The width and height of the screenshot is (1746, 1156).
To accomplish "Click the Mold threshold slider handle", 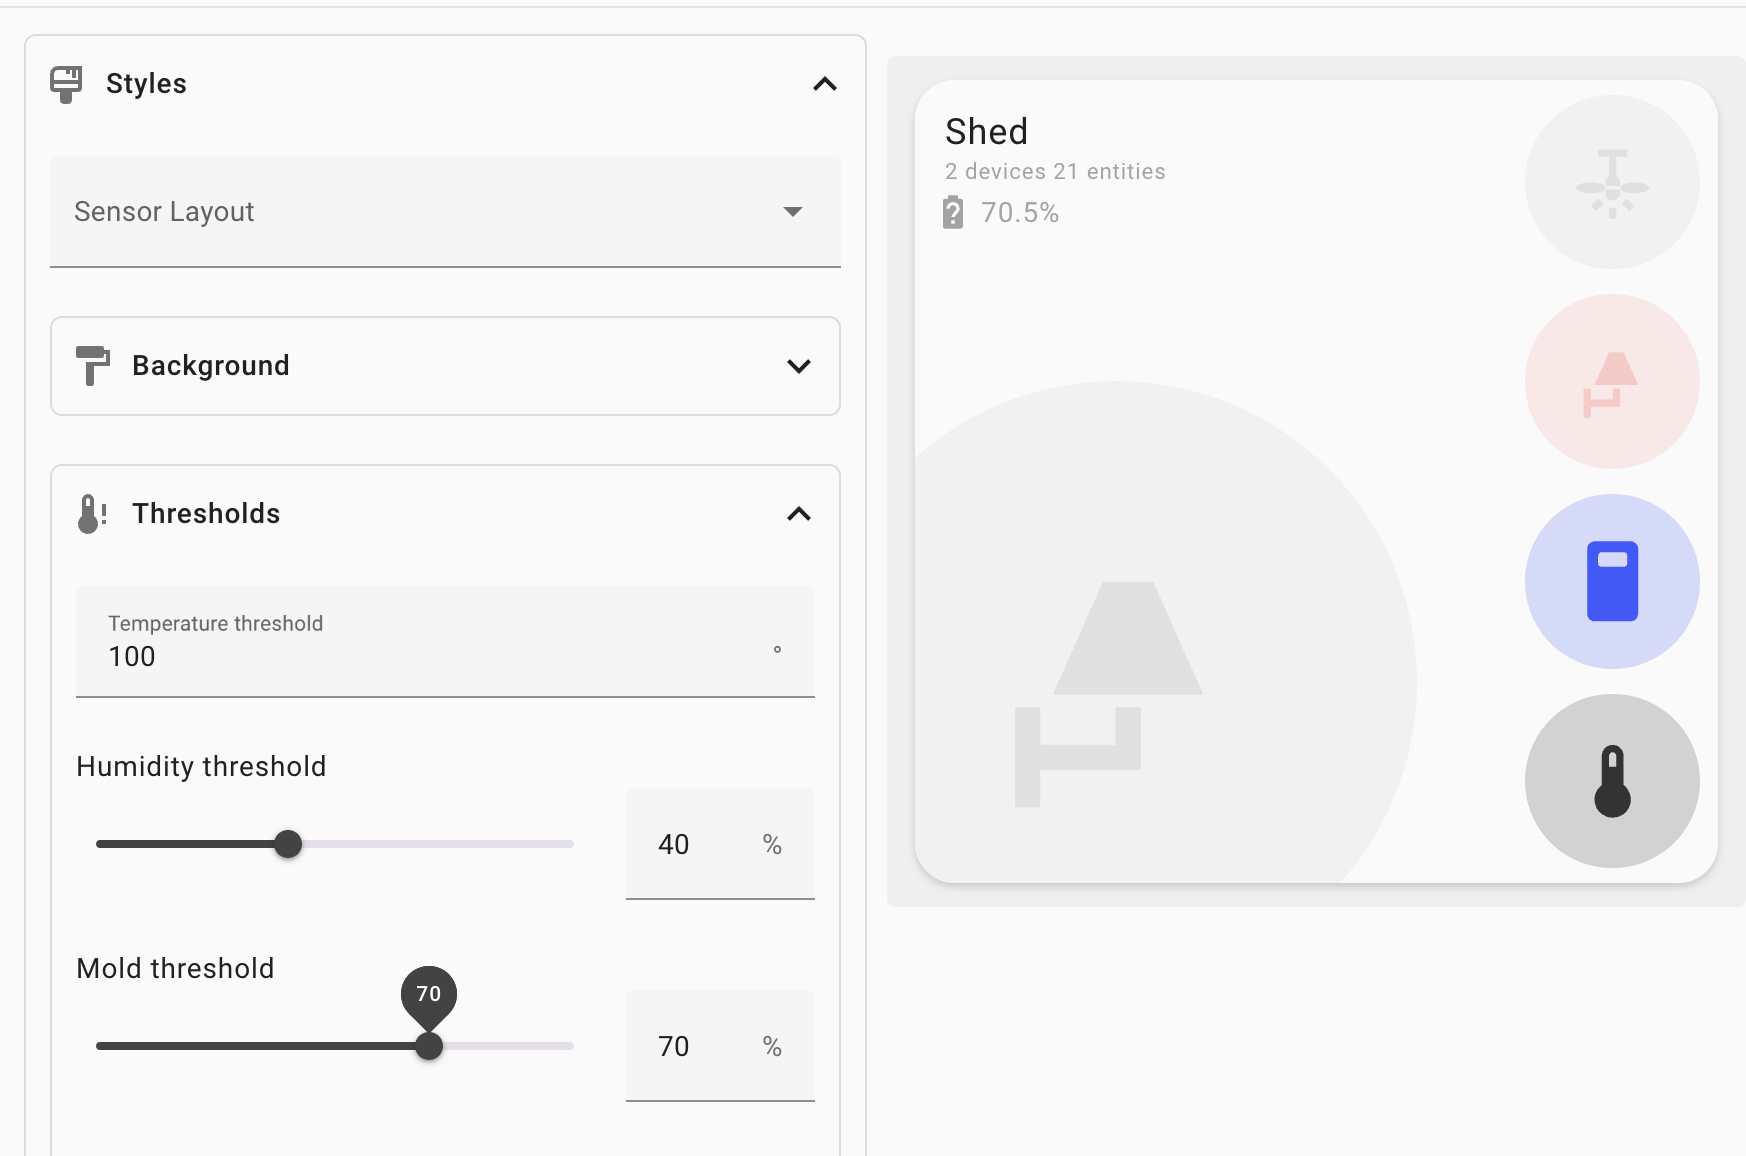I will (429, 1046).
